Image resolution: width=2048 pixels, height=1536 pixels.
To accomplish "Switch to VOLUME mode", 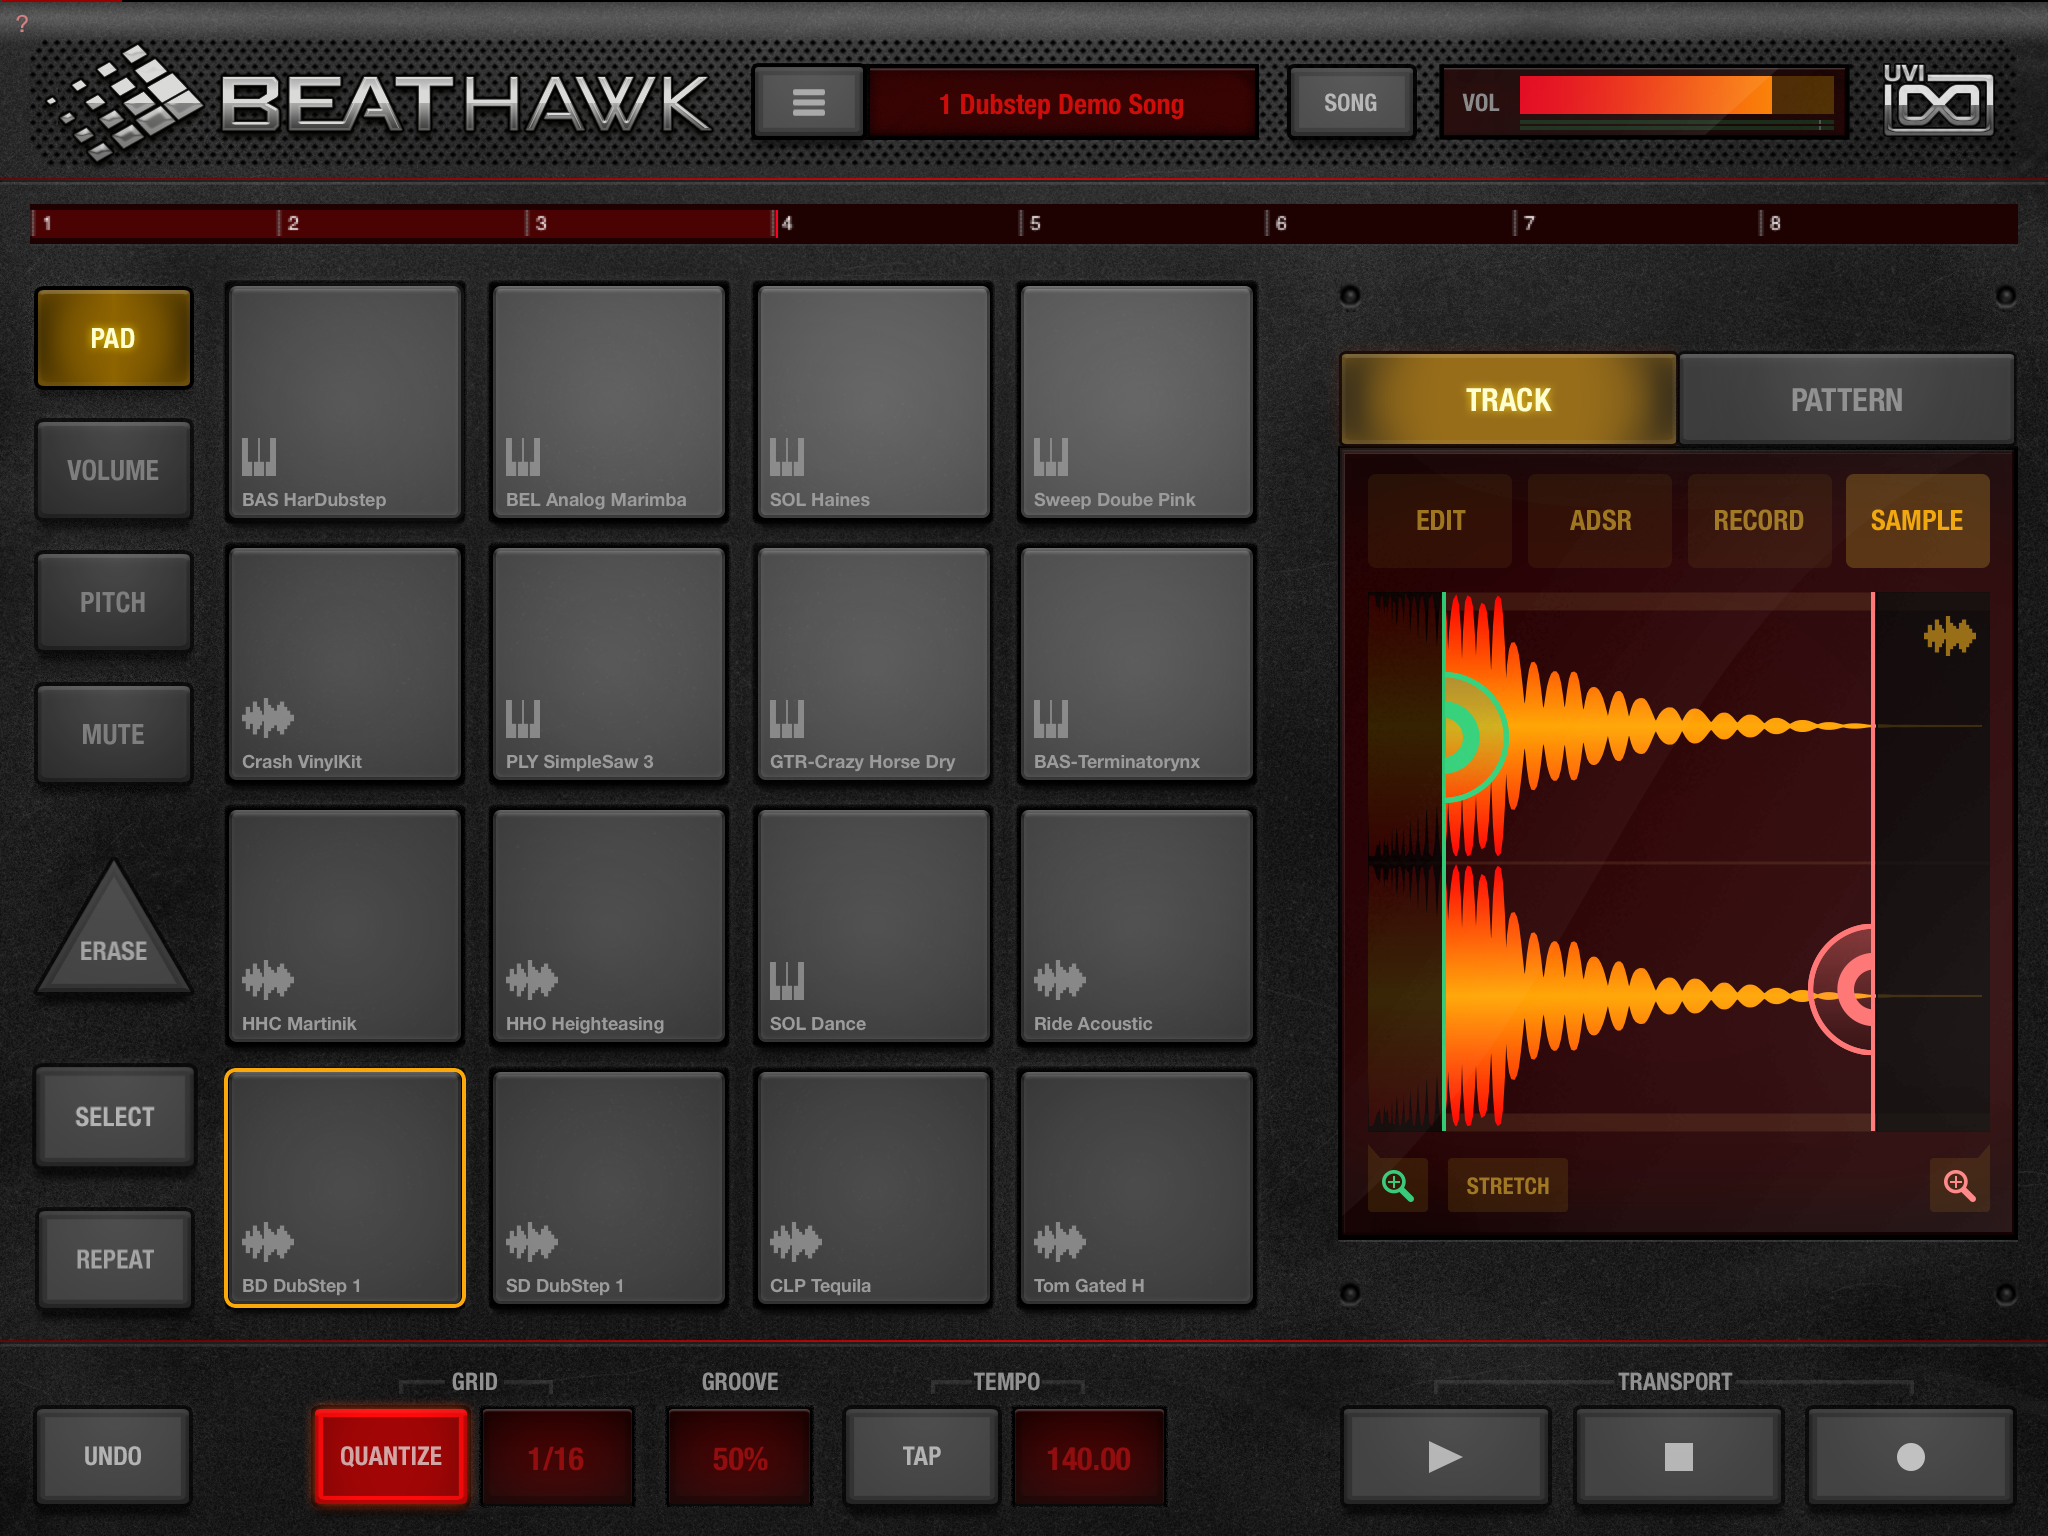I will pyautogui.click(x=113, y=470).
